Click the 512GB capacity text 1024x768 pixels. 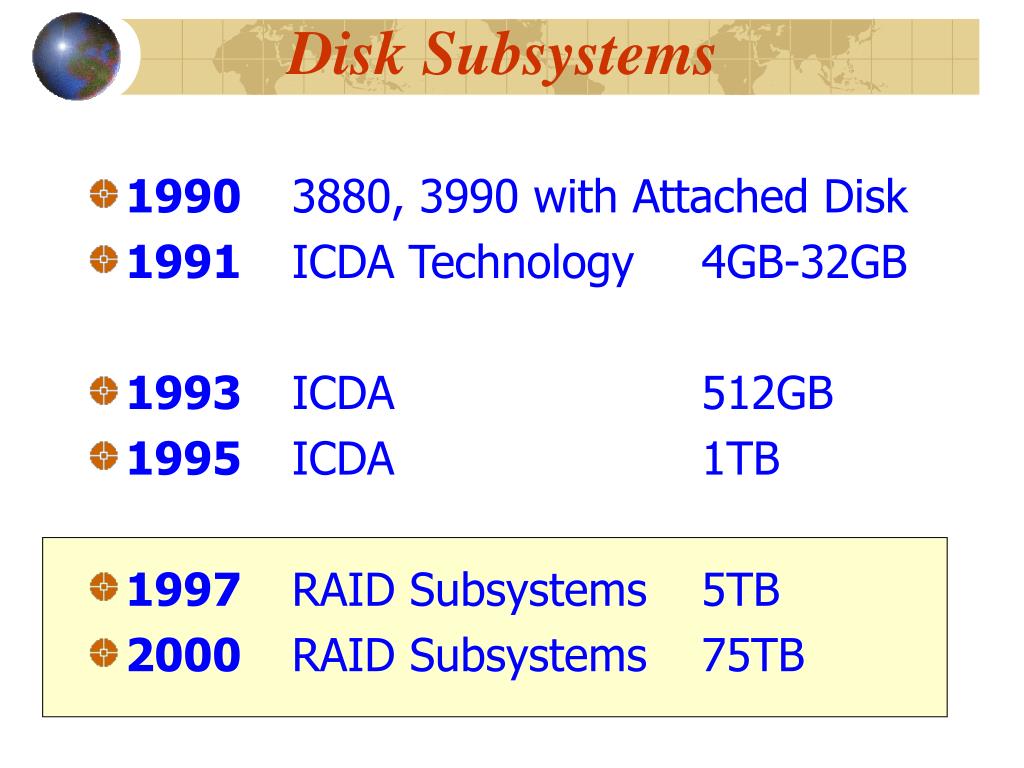click(767, 393)
